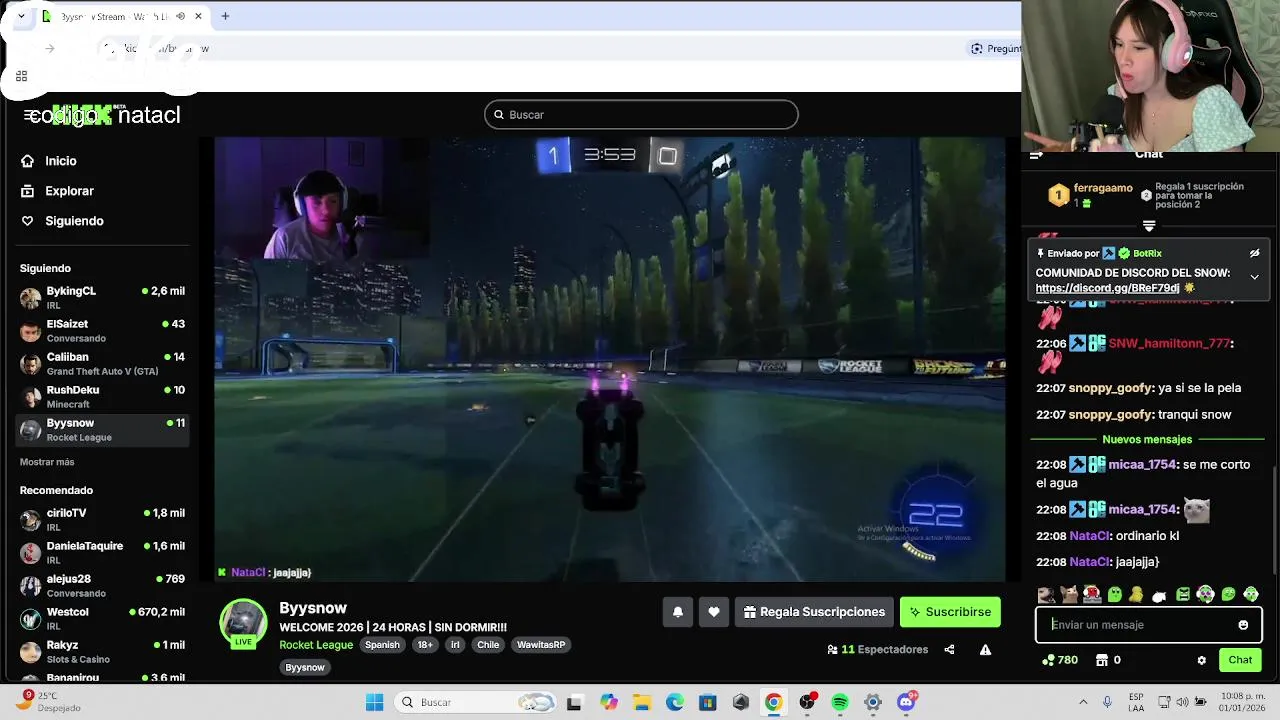The height and width of the screenshot is (720, 1280).
Task: Follow the channel with the heart icon
Action: (713, 612)
